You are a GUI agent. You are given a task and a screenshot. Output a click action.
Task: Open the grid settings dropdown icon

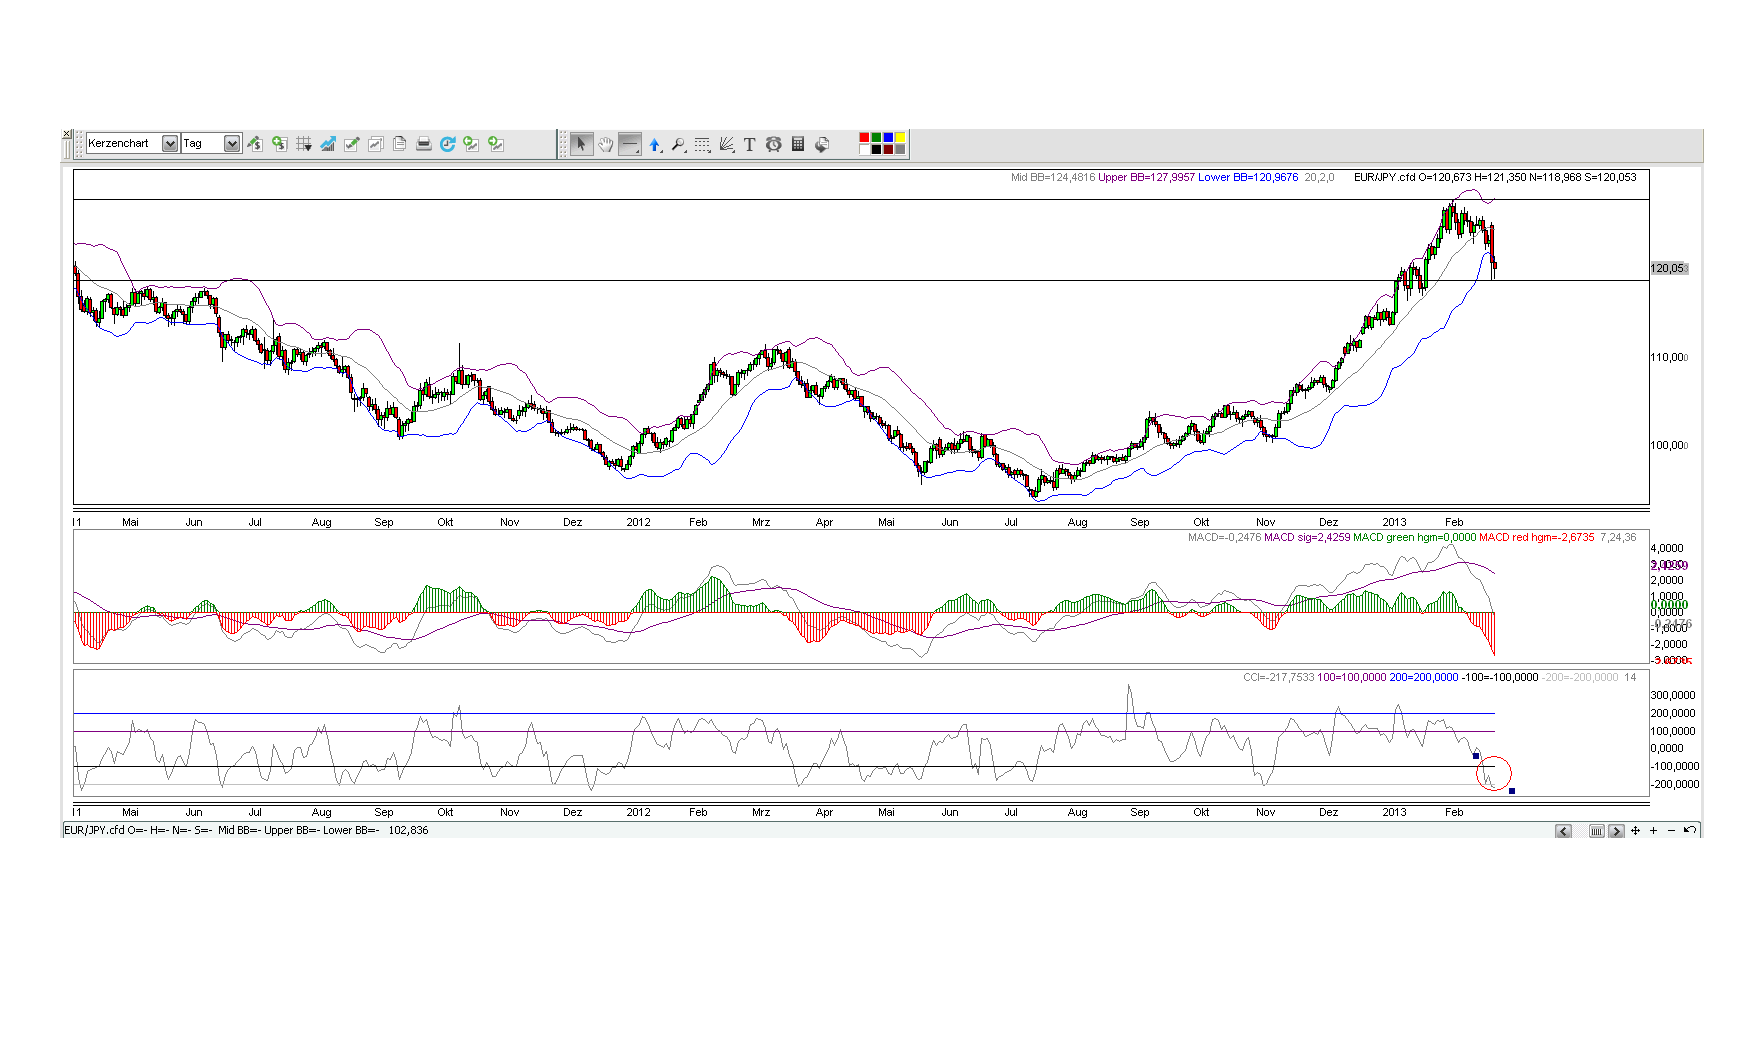(x=303, y=144)
